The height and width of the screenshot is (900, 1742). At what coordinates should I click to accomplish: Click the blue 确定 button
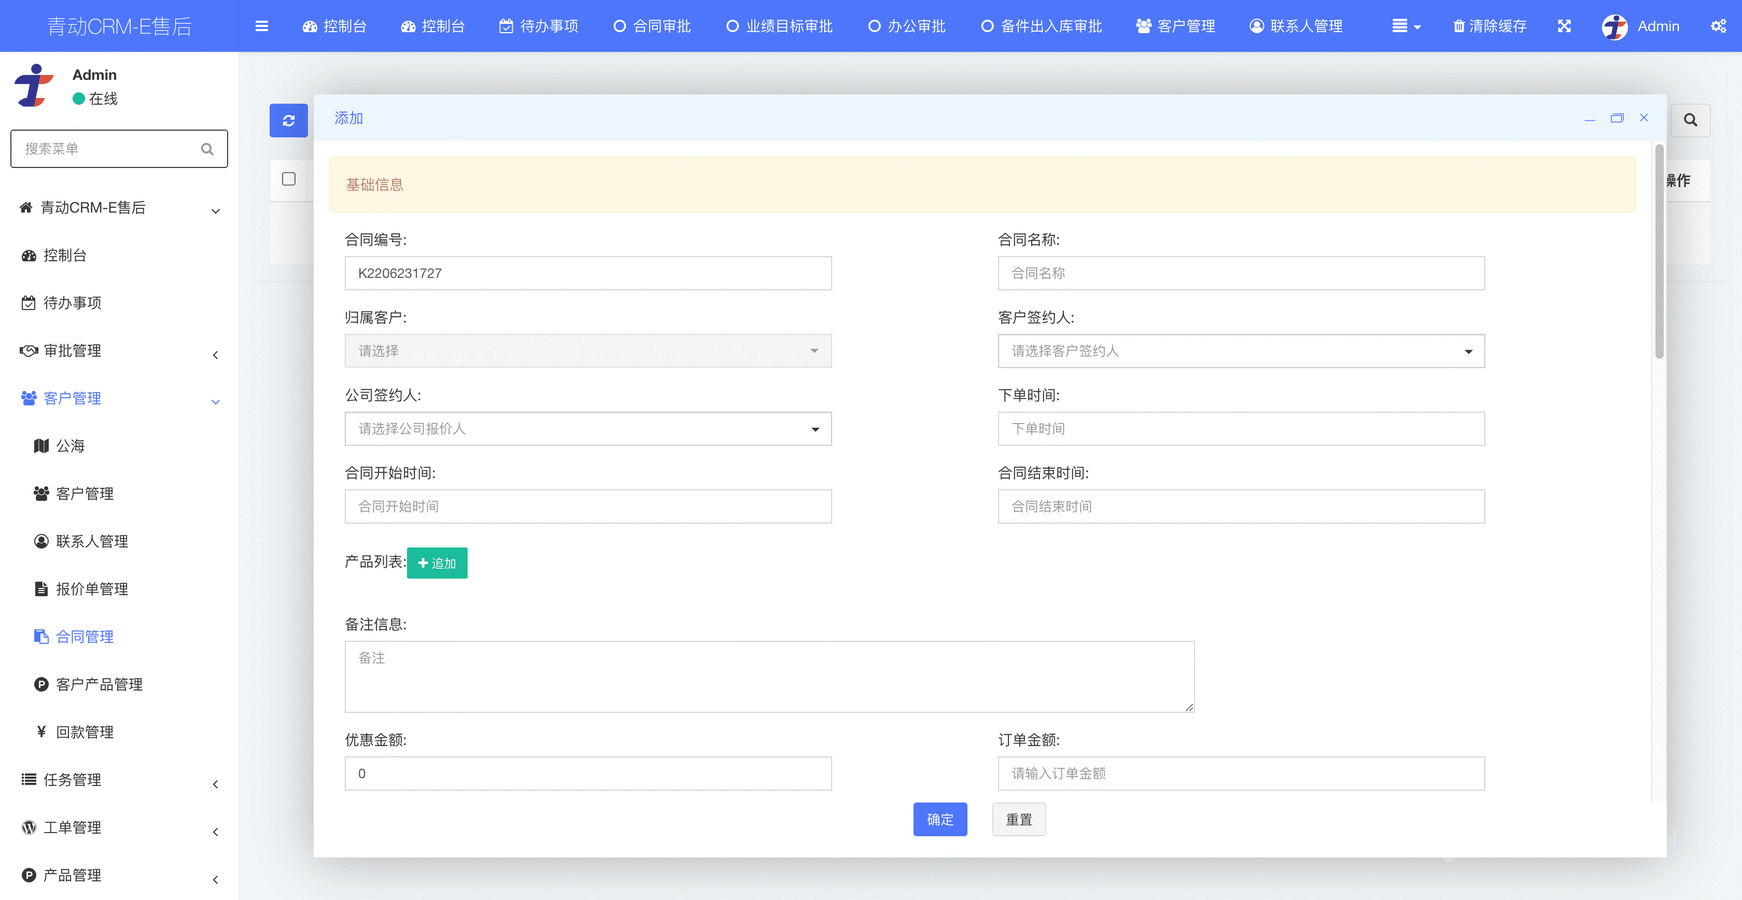pos(939,820)
